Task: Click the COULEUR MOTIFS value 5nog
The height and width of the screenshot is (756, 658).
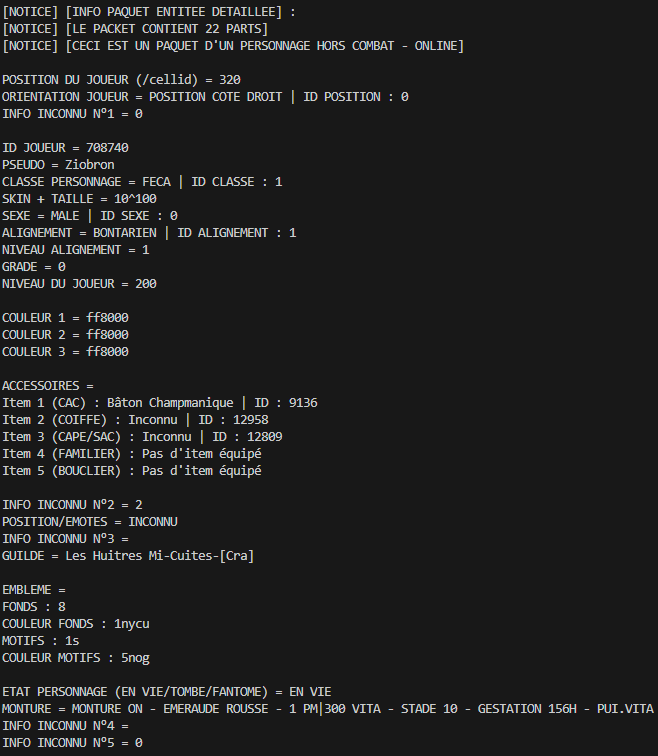Action: click(135, 658)
